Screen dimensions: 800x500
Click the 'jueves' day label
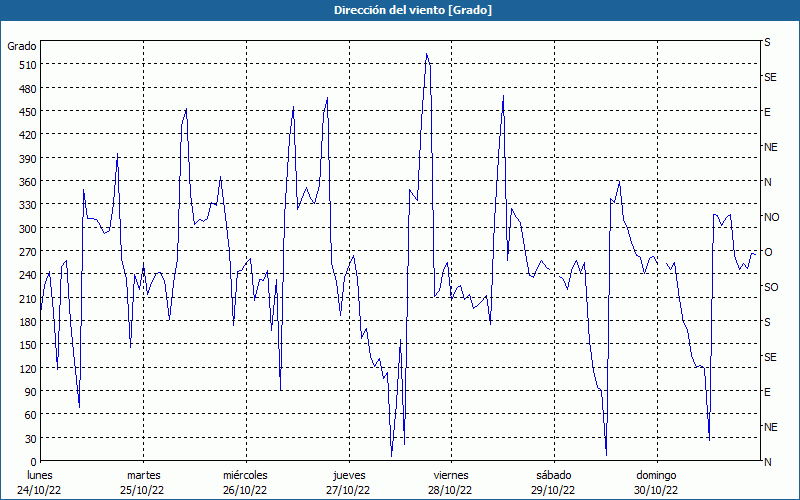349,475
